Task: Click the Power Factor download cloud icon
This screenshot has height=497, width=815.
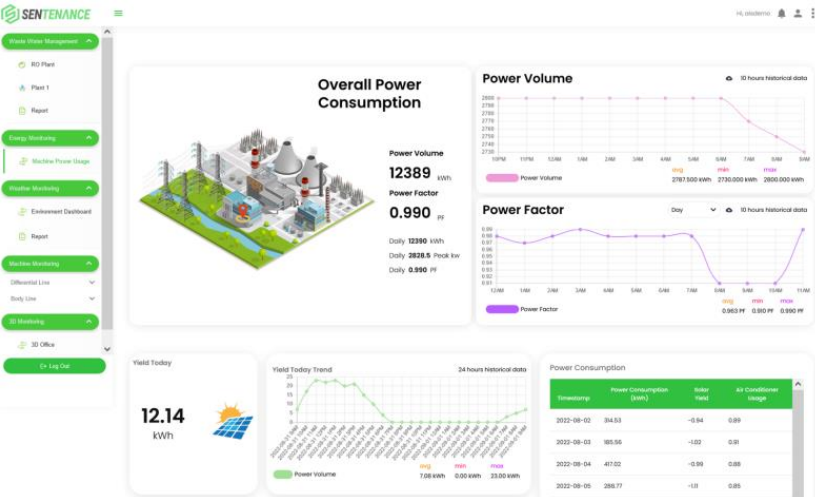Action: [x=729, y=210]
